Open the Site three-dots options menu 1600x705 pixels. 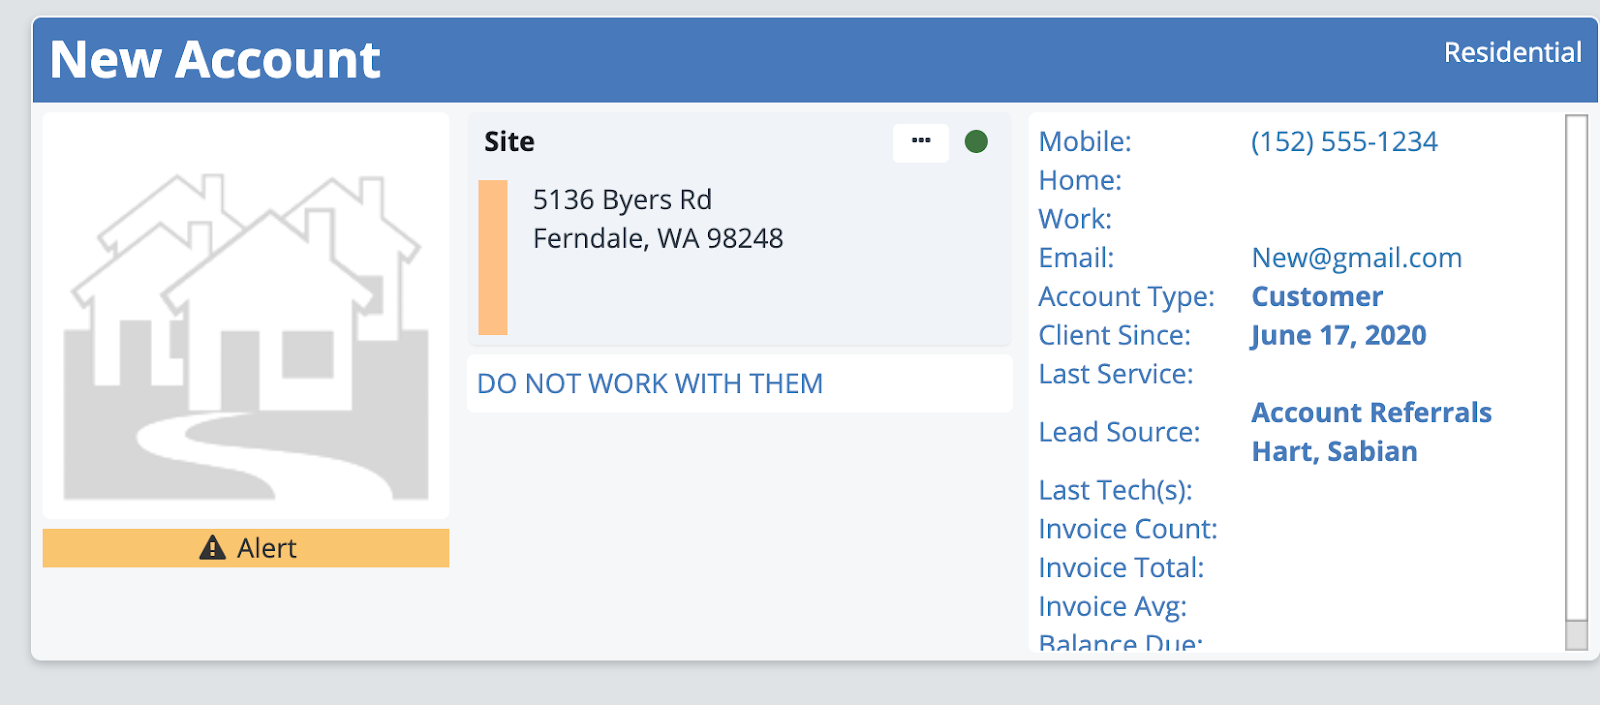pyautogui.click(x=920, y=142)
